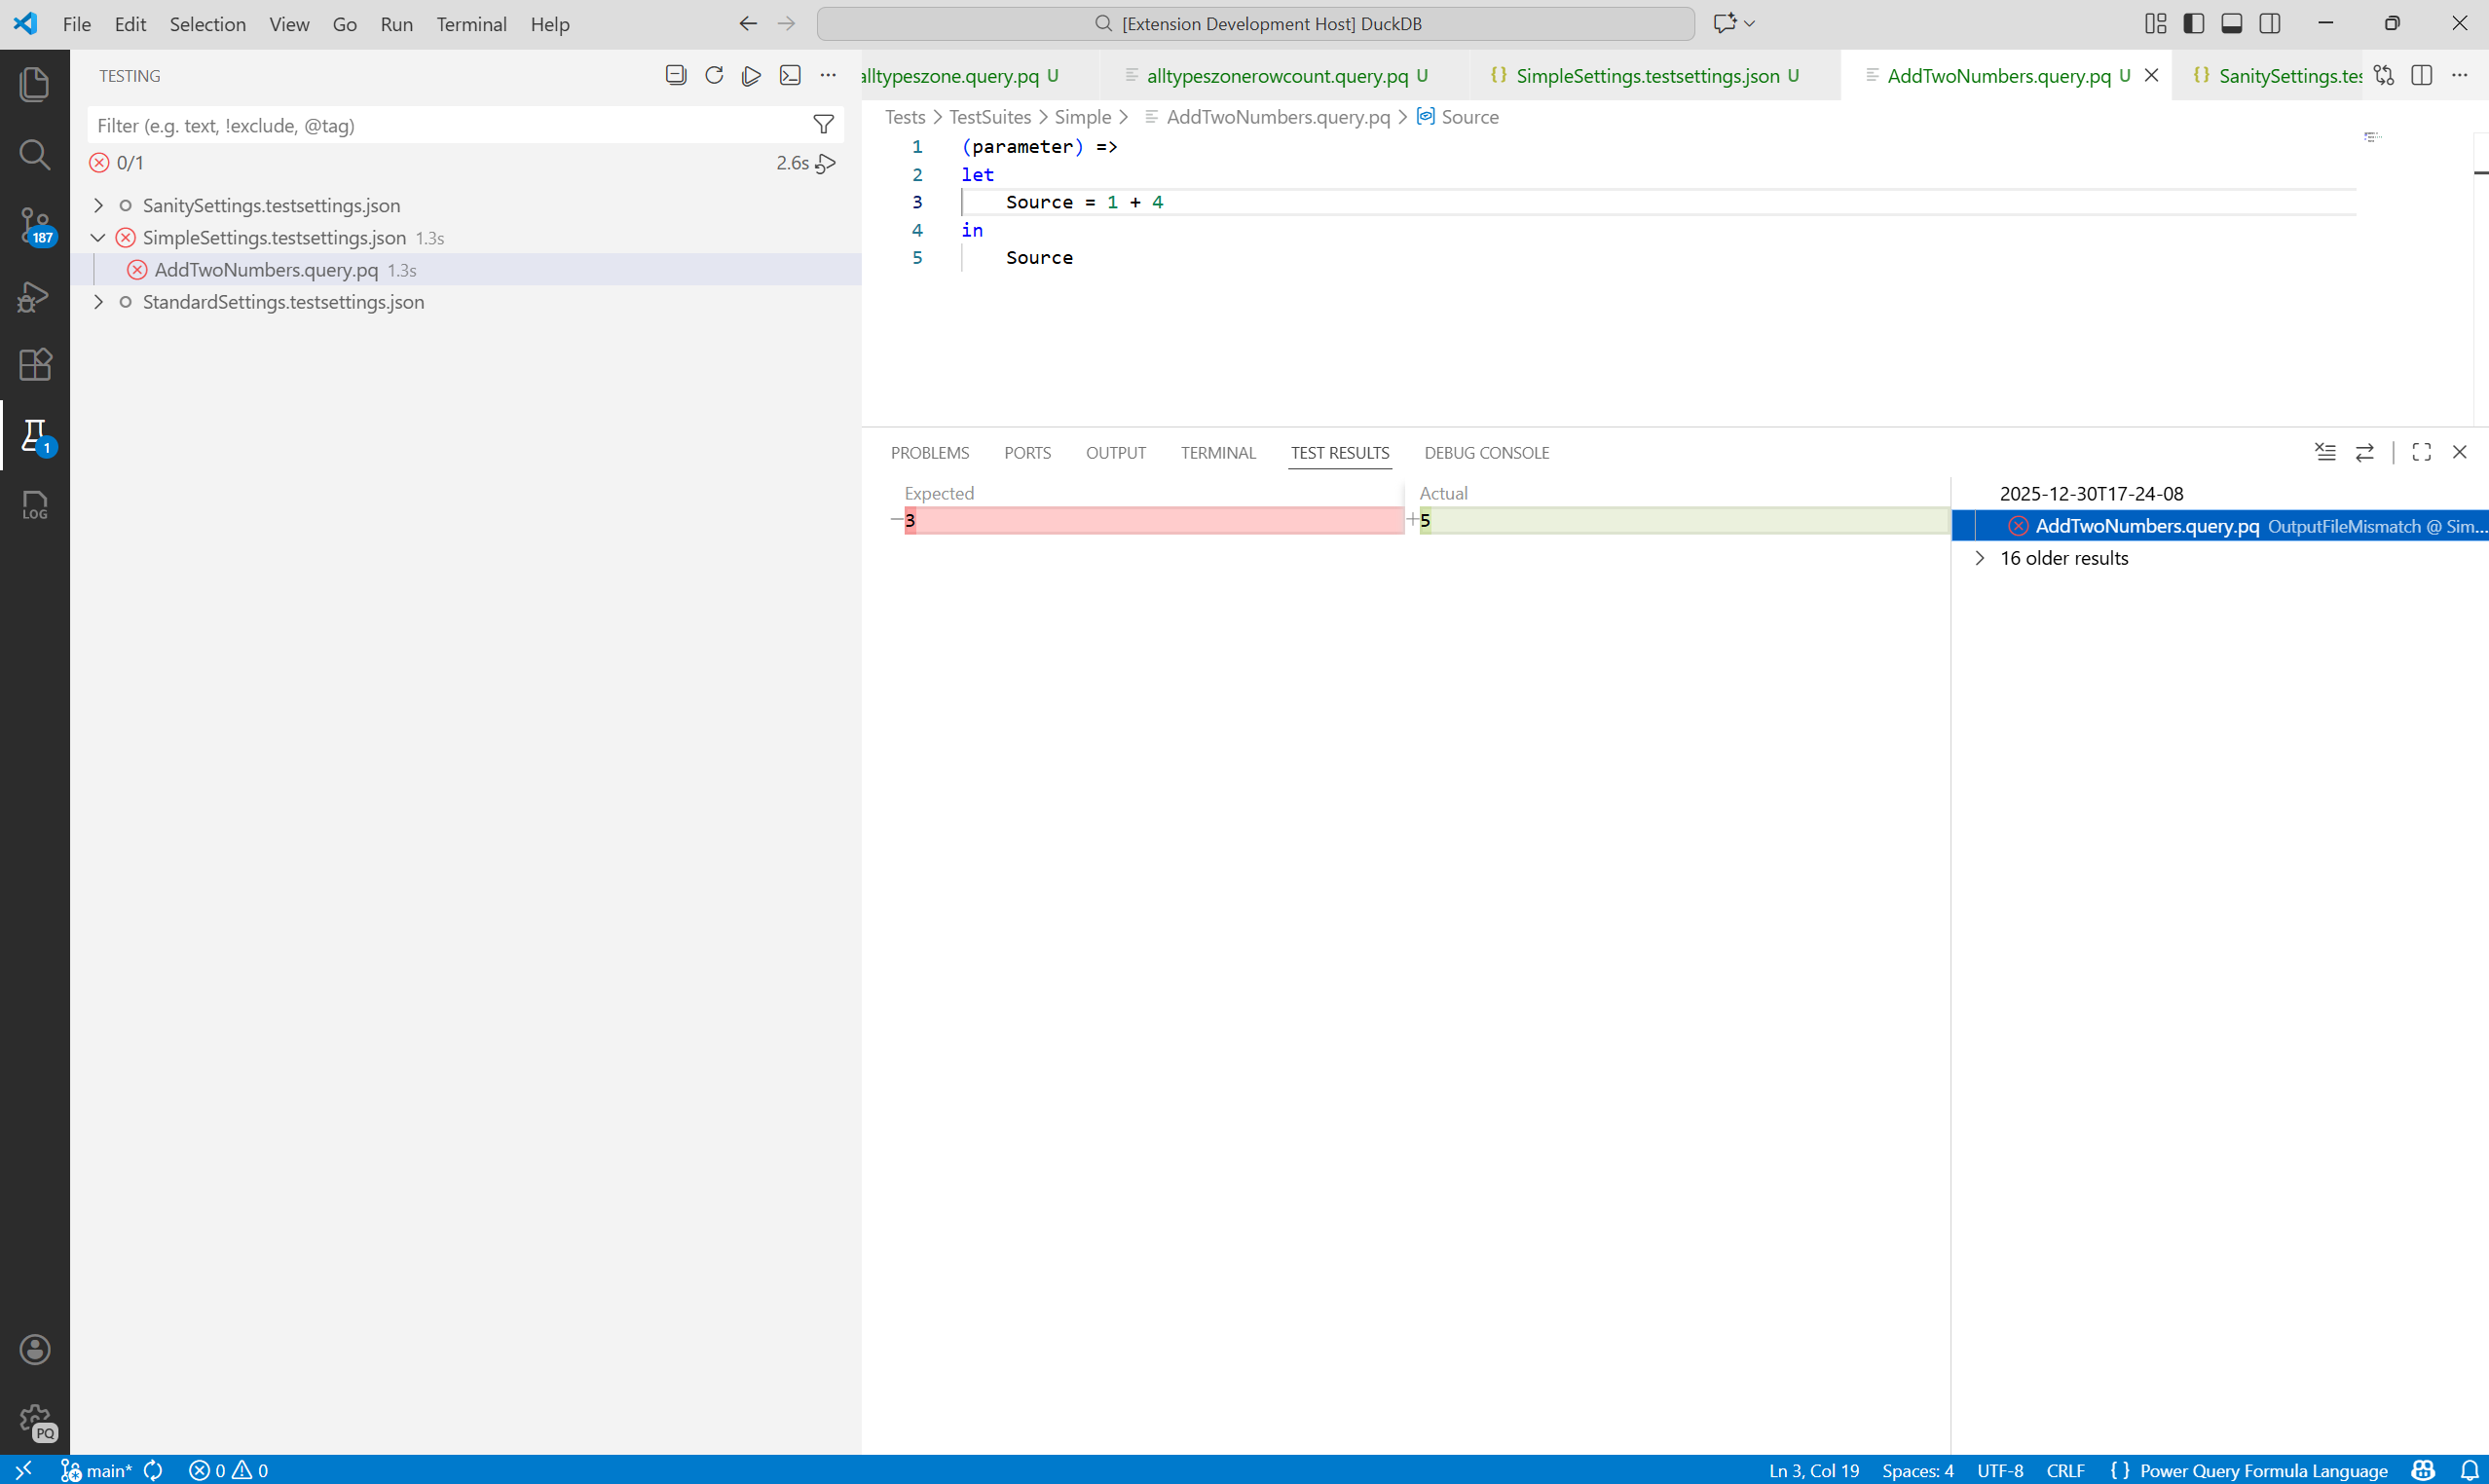Viewport: 2489px width, 1484px height.
Task: Collapse SimpleSettings.testsettings.json tree node
Action: point(98,237)
